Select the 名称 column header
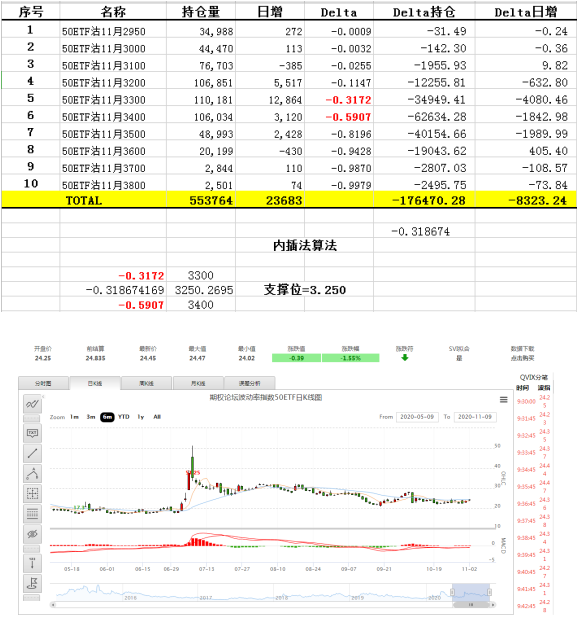579x618 pixels. (113, 12)
